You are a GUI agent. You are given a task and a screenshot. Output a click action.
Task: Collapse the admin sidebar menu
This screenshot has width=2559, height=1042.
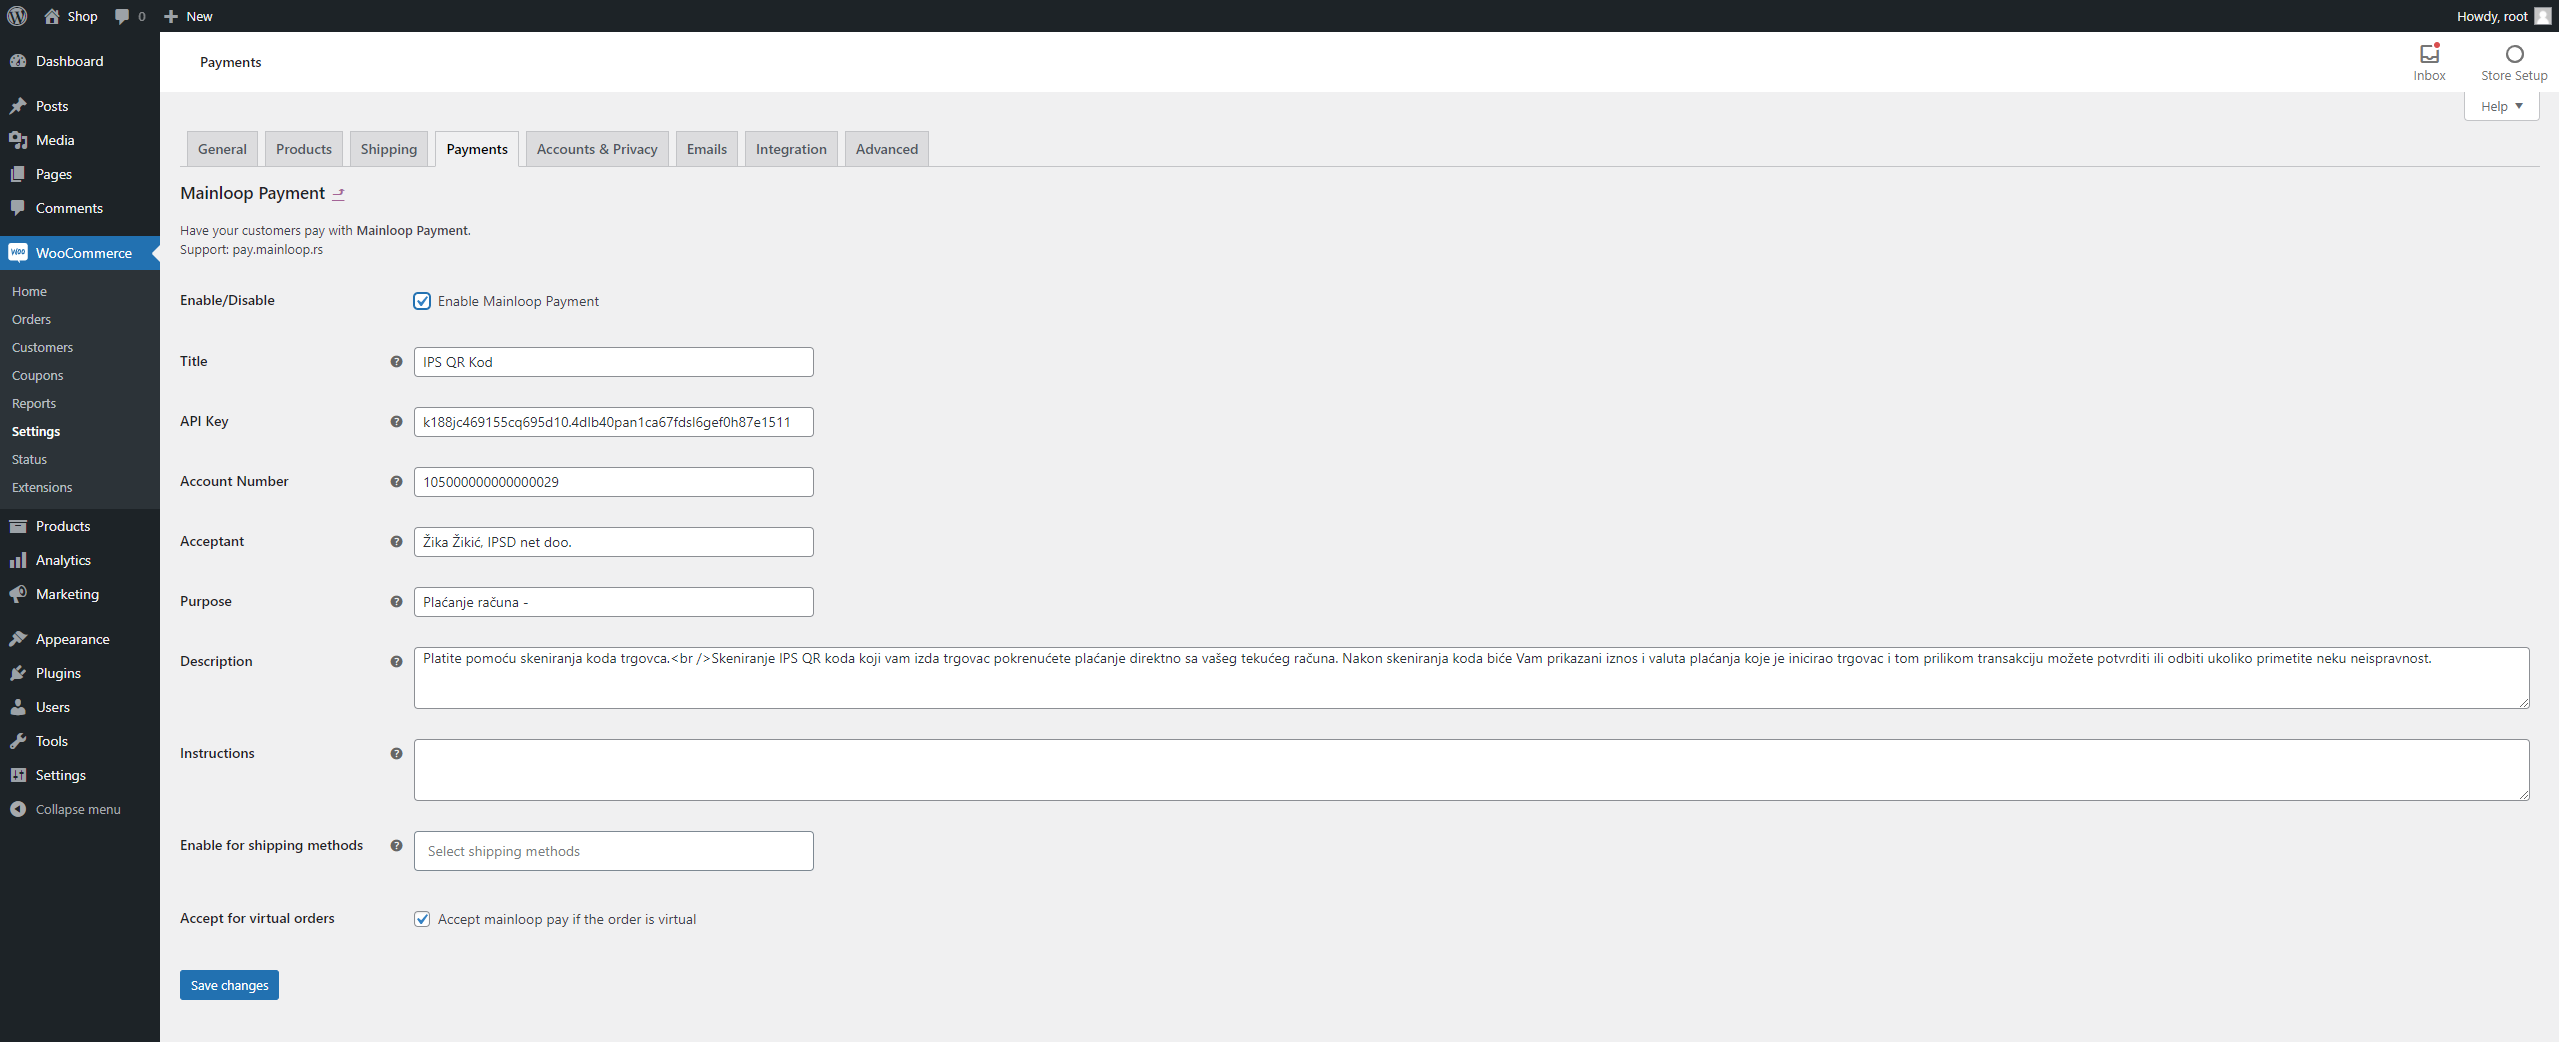point(77,809)
